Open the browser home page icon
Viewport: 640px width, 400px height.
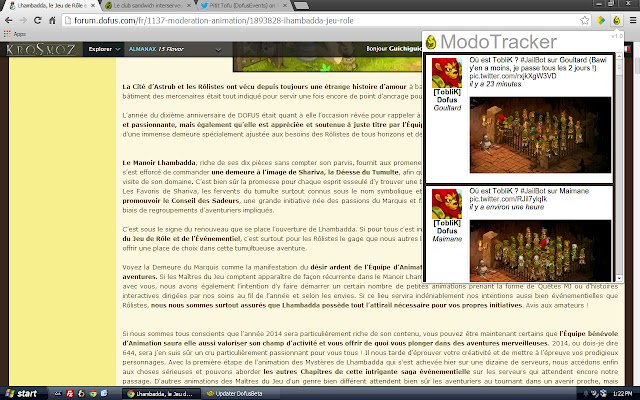[x=52, y=20]
